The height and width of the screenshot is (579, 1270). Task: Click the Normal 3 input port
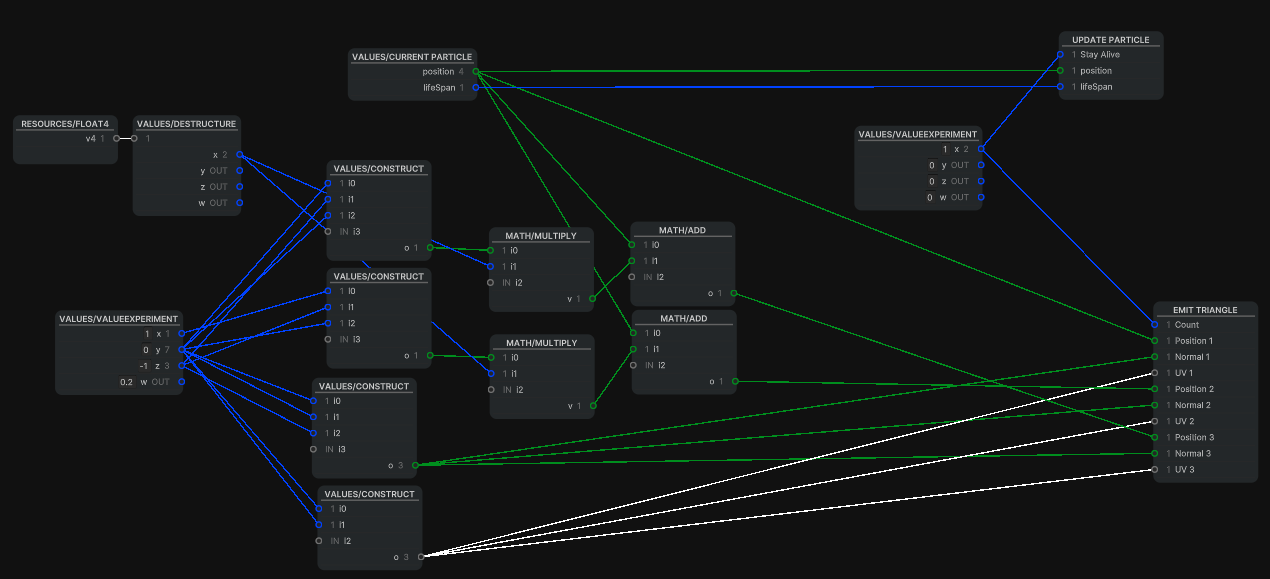(x=1155, y=454)
